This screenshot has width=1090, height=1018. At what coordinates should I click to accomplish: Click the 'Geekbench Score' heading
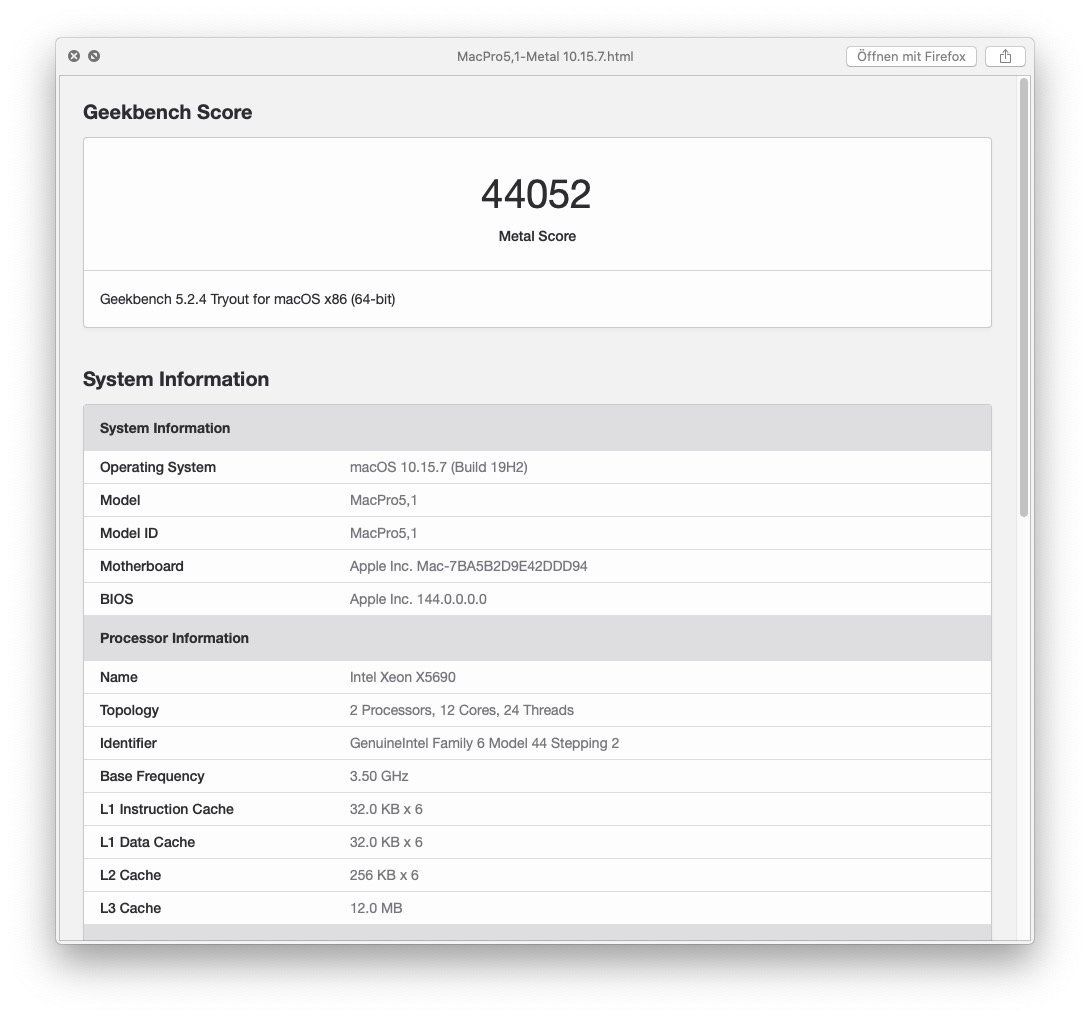[x=168, y=112]
